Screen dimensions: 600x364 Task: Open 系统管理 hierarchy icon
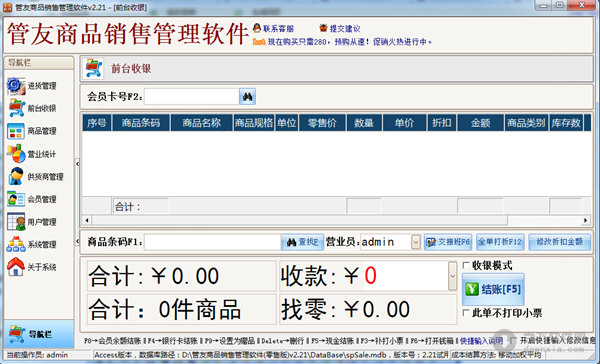point(16,244)
